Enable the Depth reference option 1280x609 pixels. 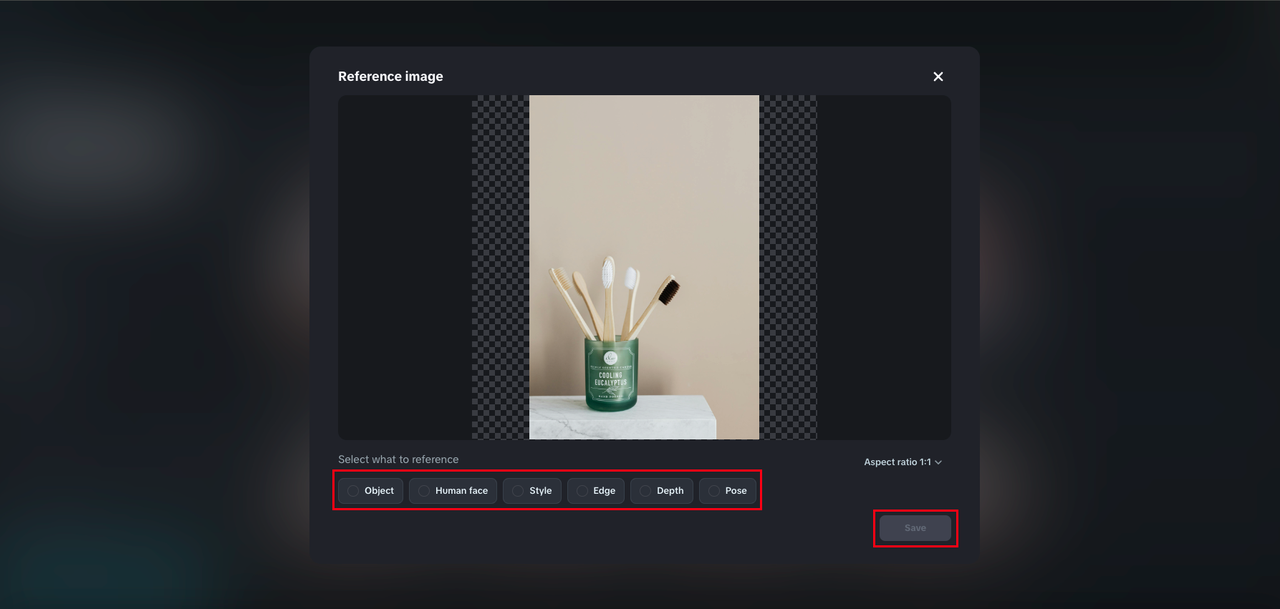661,491
